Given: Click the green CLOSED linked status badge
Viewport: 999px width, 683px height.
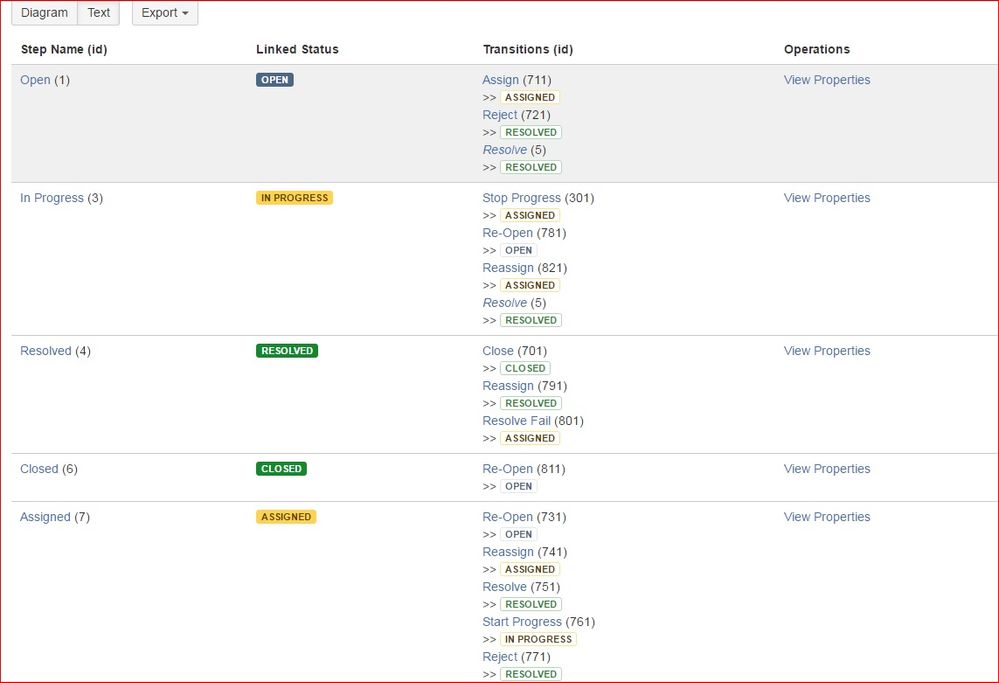Looking at the screenshot, I should 281,468.
